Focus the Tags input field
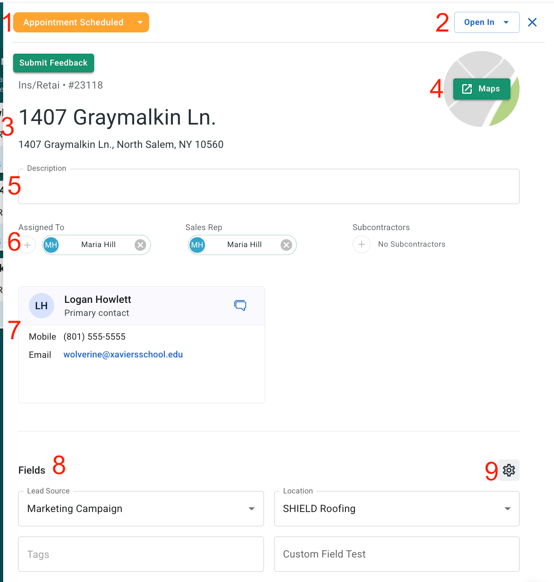This screenshot has height=582, width=554. (x=141, y=554)
